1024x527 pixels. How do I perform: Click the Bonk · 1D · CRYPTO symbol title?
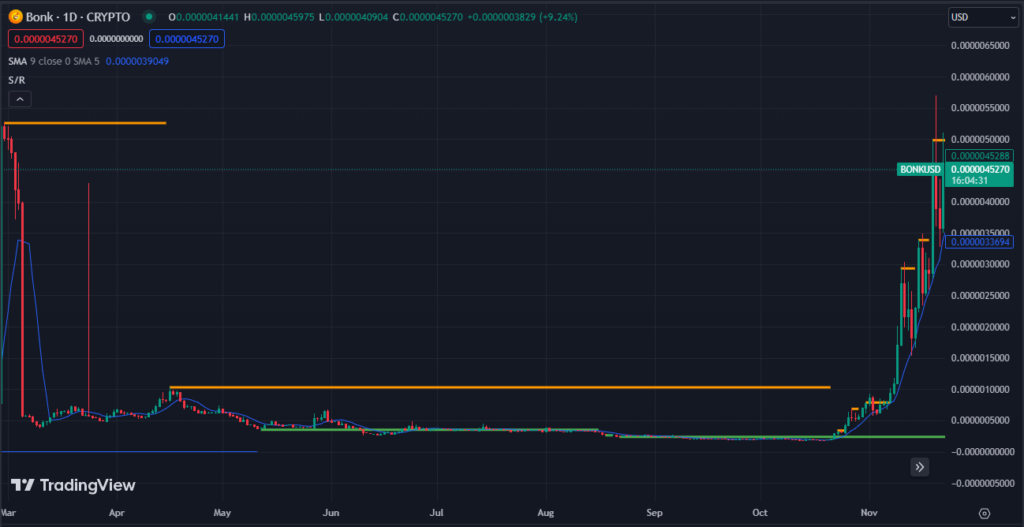pos(78,17)
